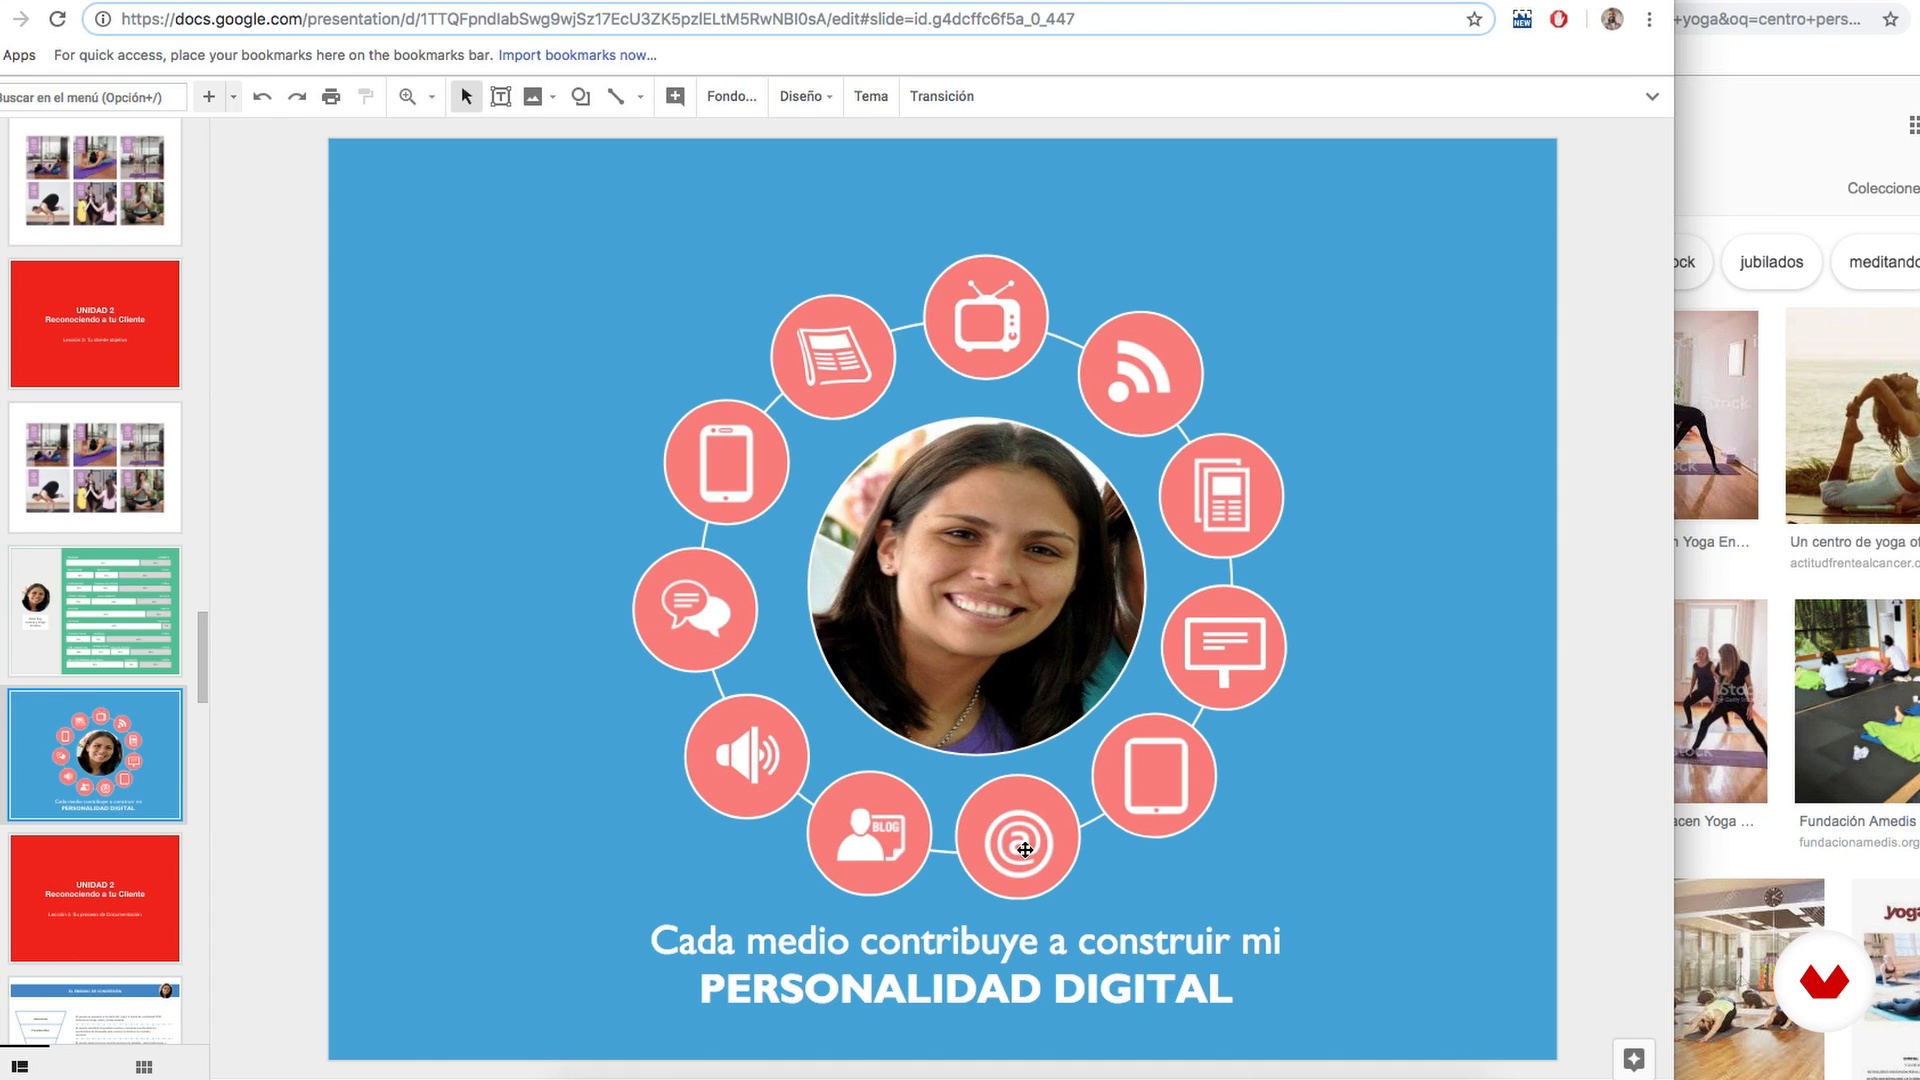The image size is (1920, 1080).
Task: Select the woman's circular photo on the slide
Action: 977,586
